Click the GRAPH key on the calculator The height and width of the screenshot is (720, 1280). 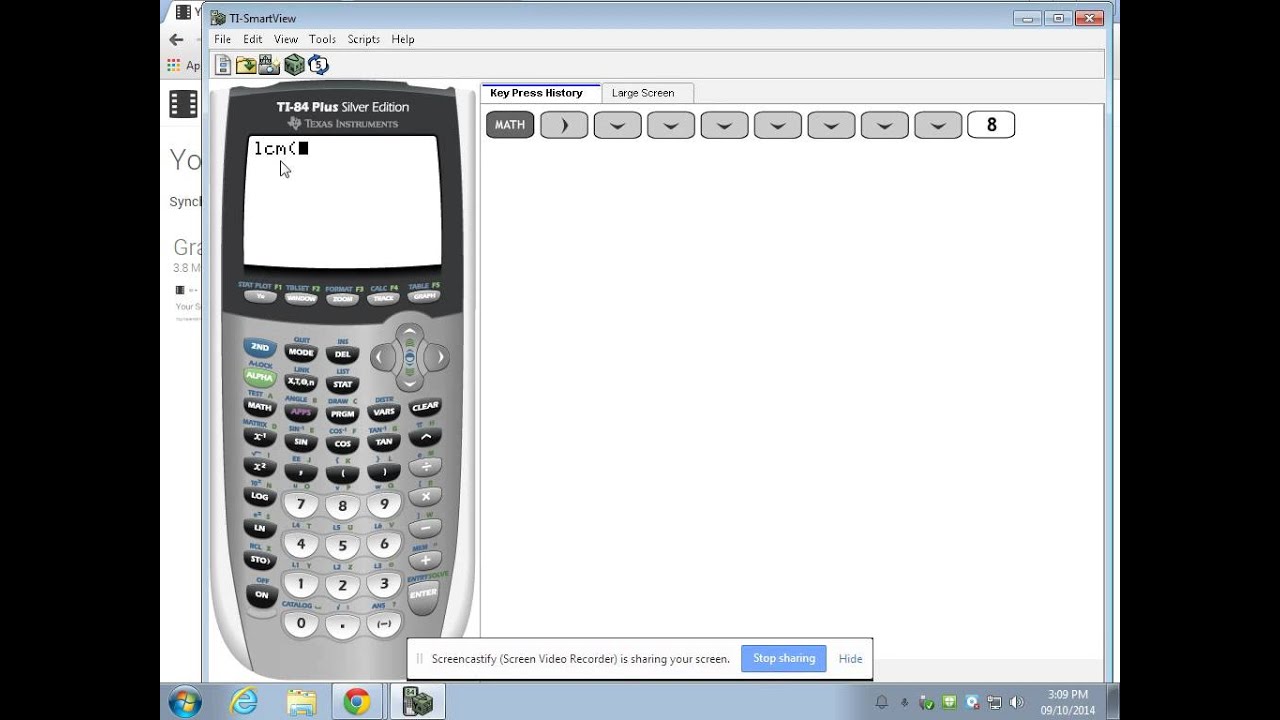point(424,296)
